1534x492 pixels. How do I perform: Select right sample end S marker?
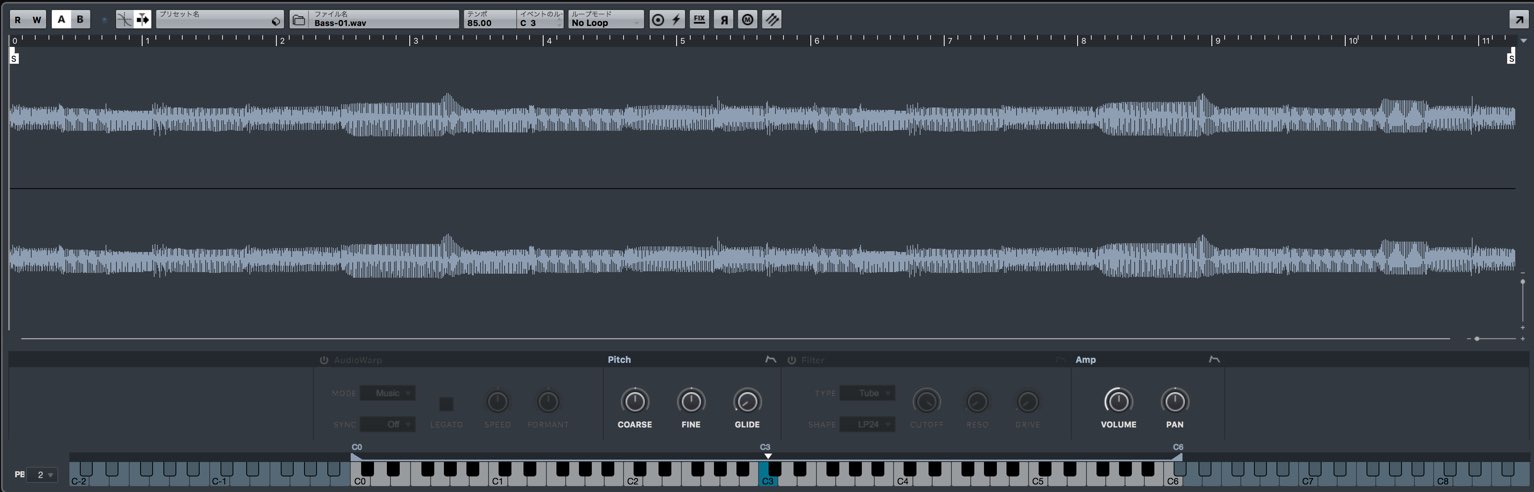[1511, 59]
